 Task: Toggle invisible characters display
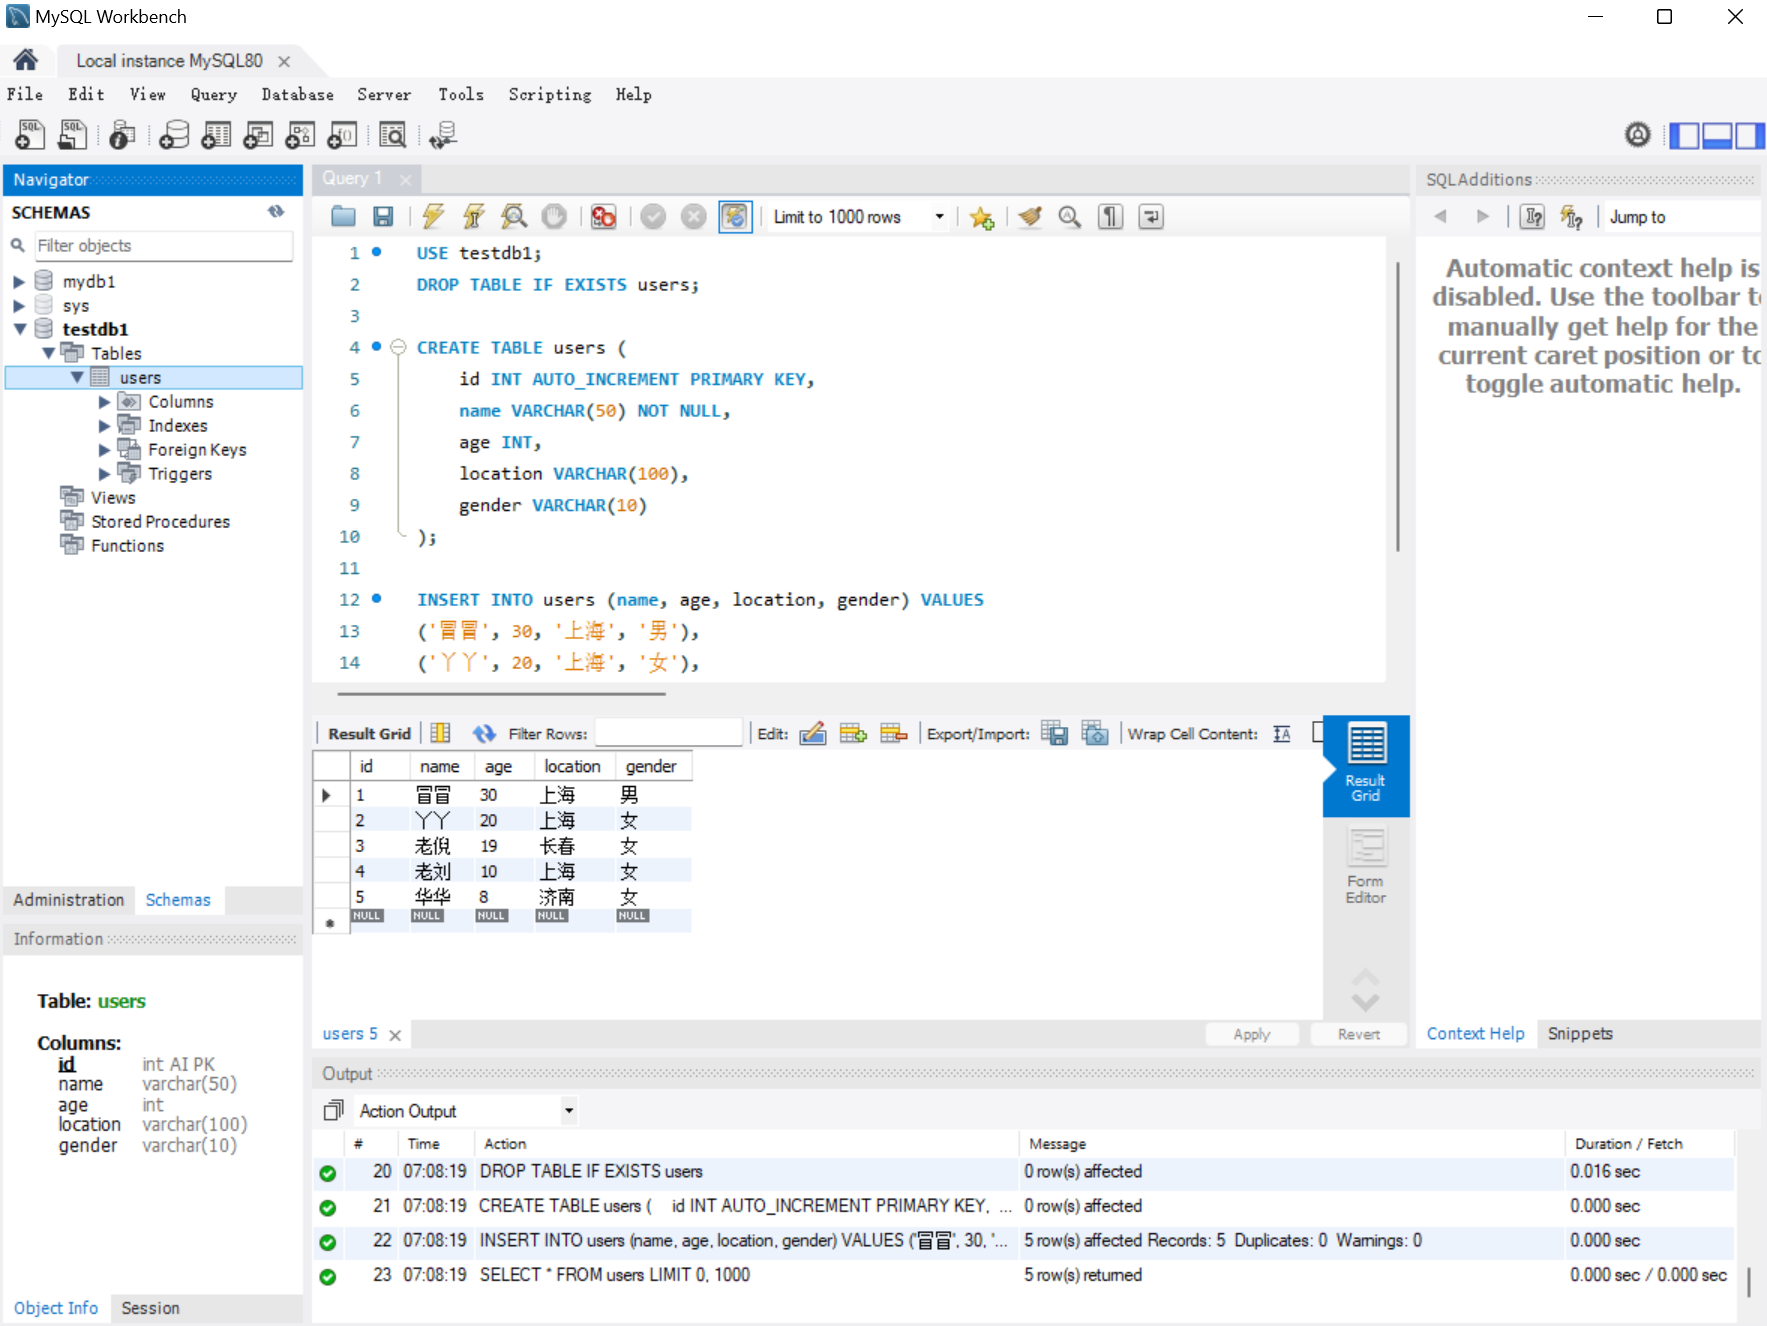click(1111, 216)
